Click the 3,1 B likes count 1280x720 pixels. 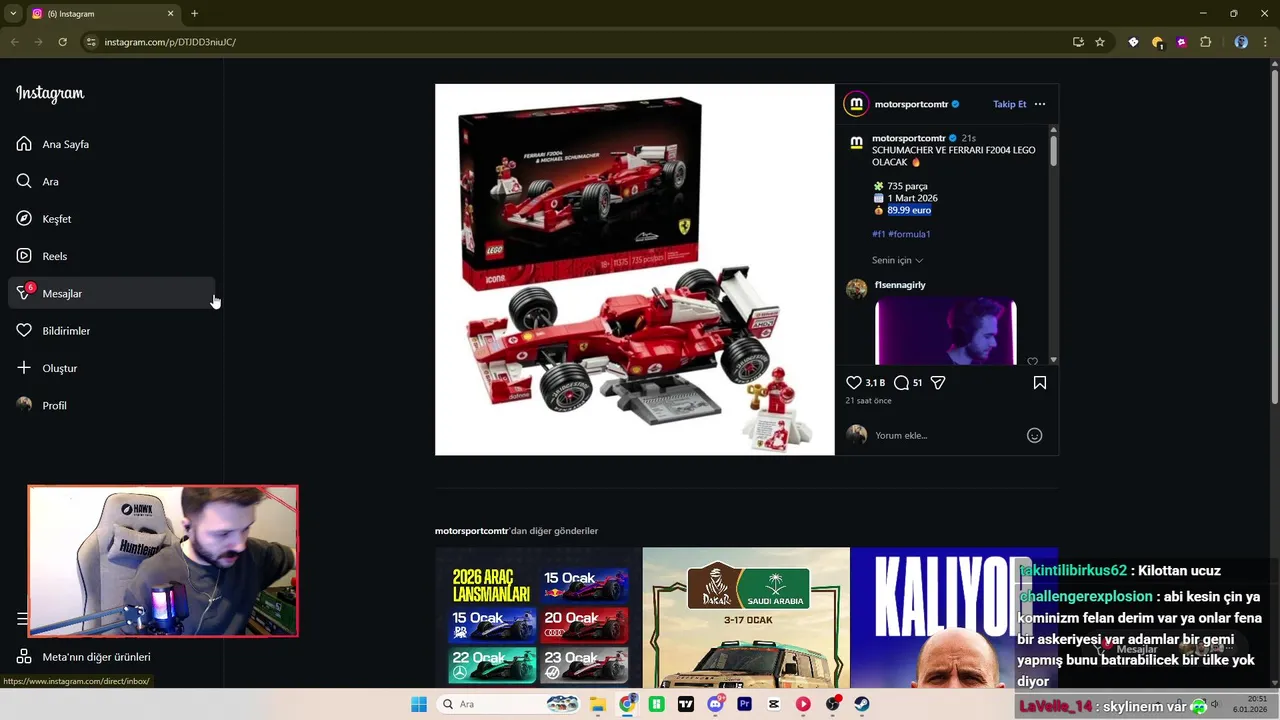[x=875, y=383]
